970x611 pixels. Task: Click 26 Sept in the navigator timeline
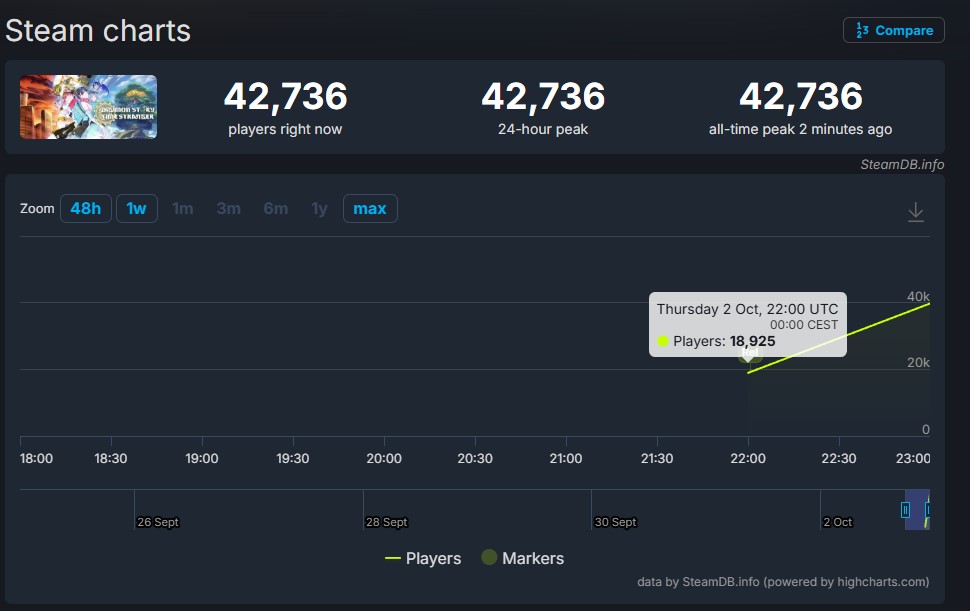click(x=158, y=522)
